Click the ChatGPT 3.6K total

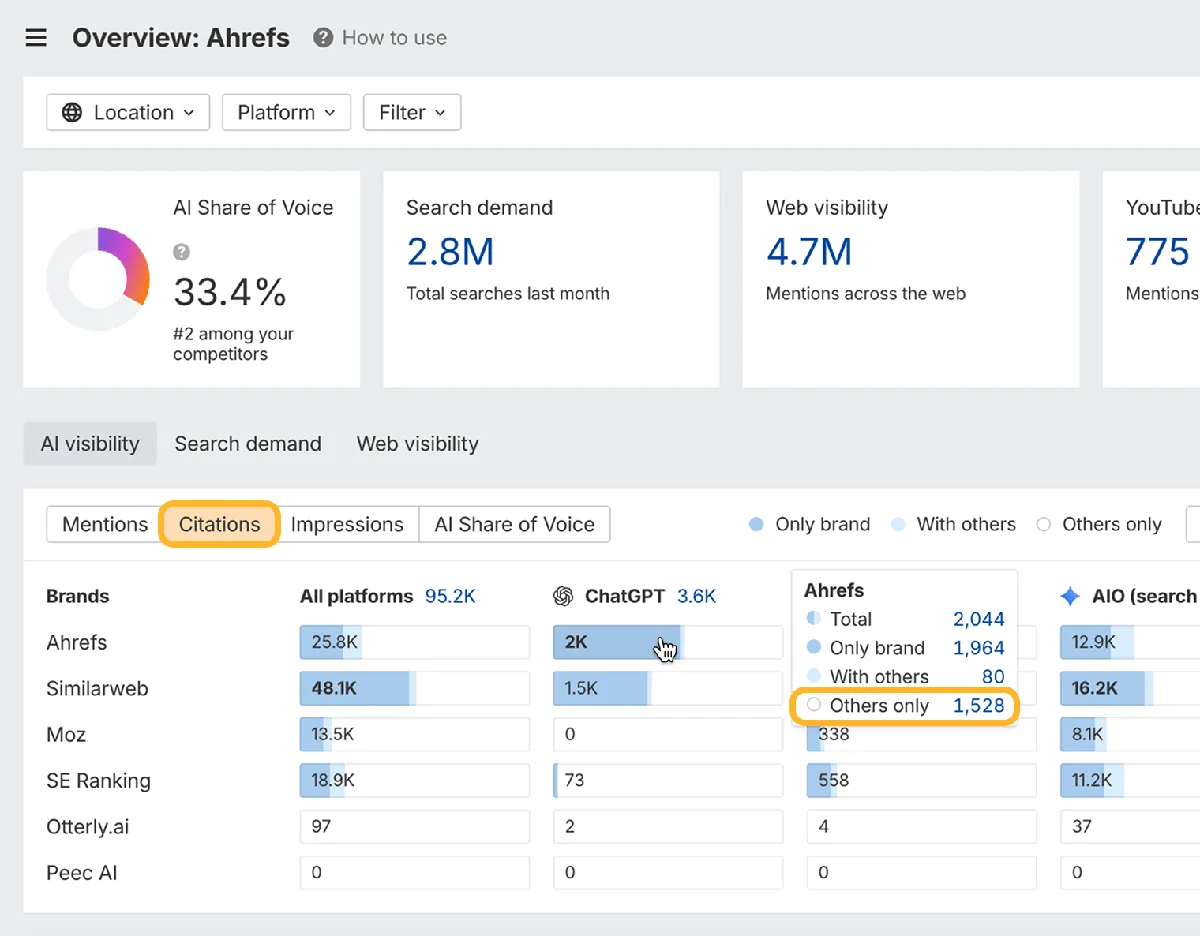pos(697,596)
